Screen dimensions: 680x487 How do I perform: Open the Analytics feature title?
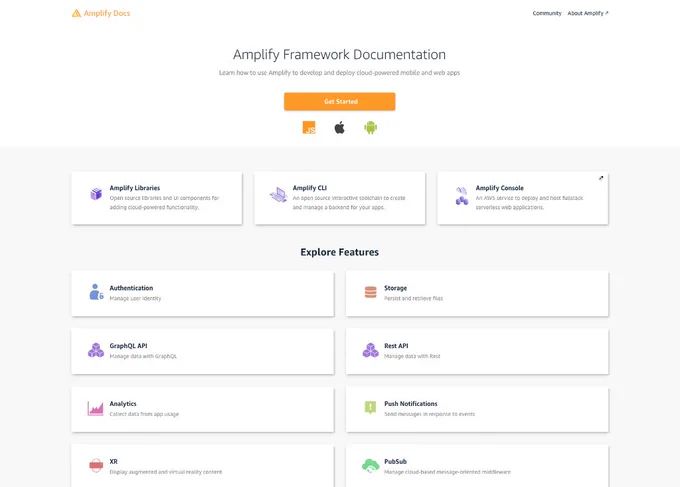click(123, 404)
